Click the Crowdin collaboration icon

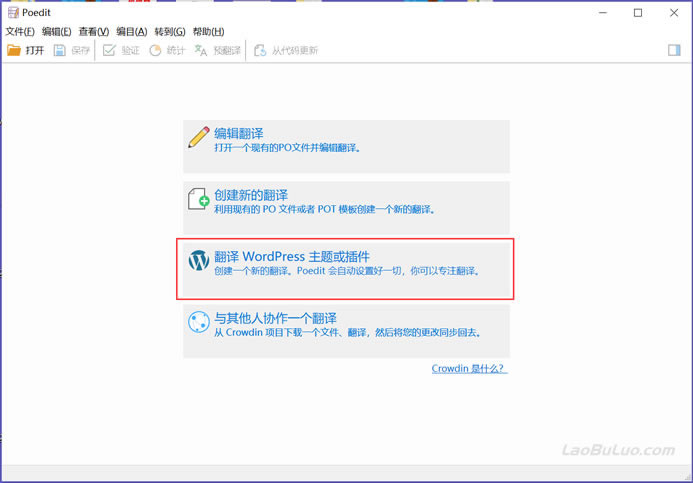pyautogui.click(x=199, y=322)
